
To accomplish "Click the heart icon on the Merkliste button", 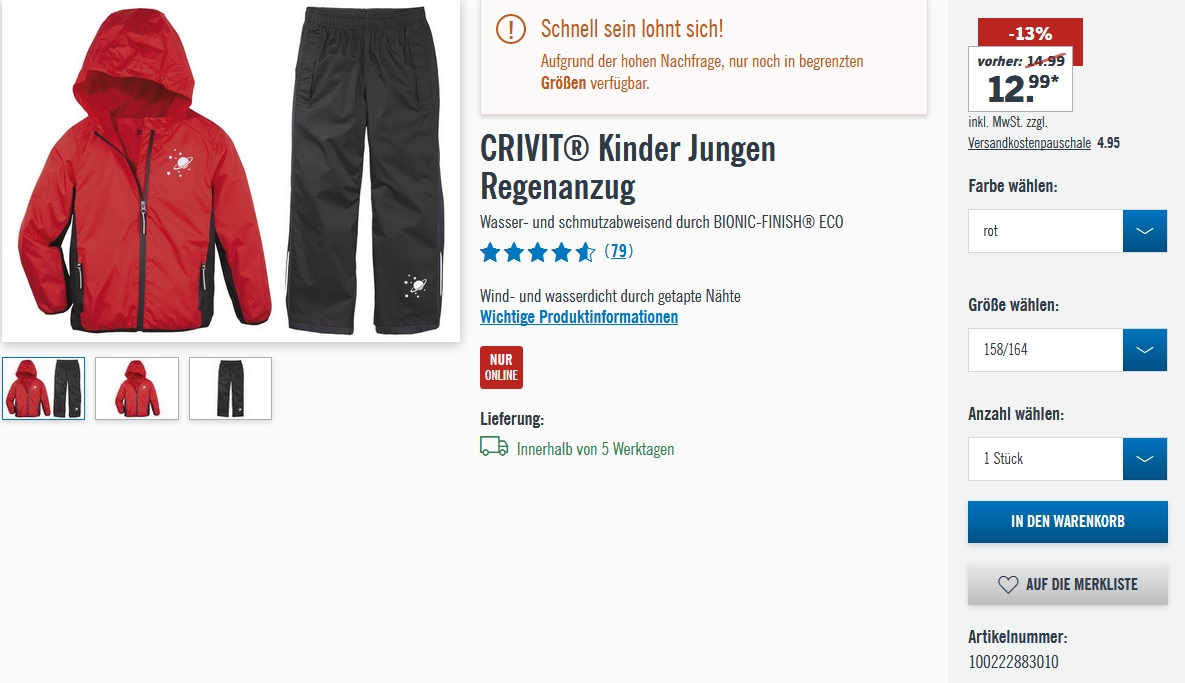I will (x=1008, y=584).
